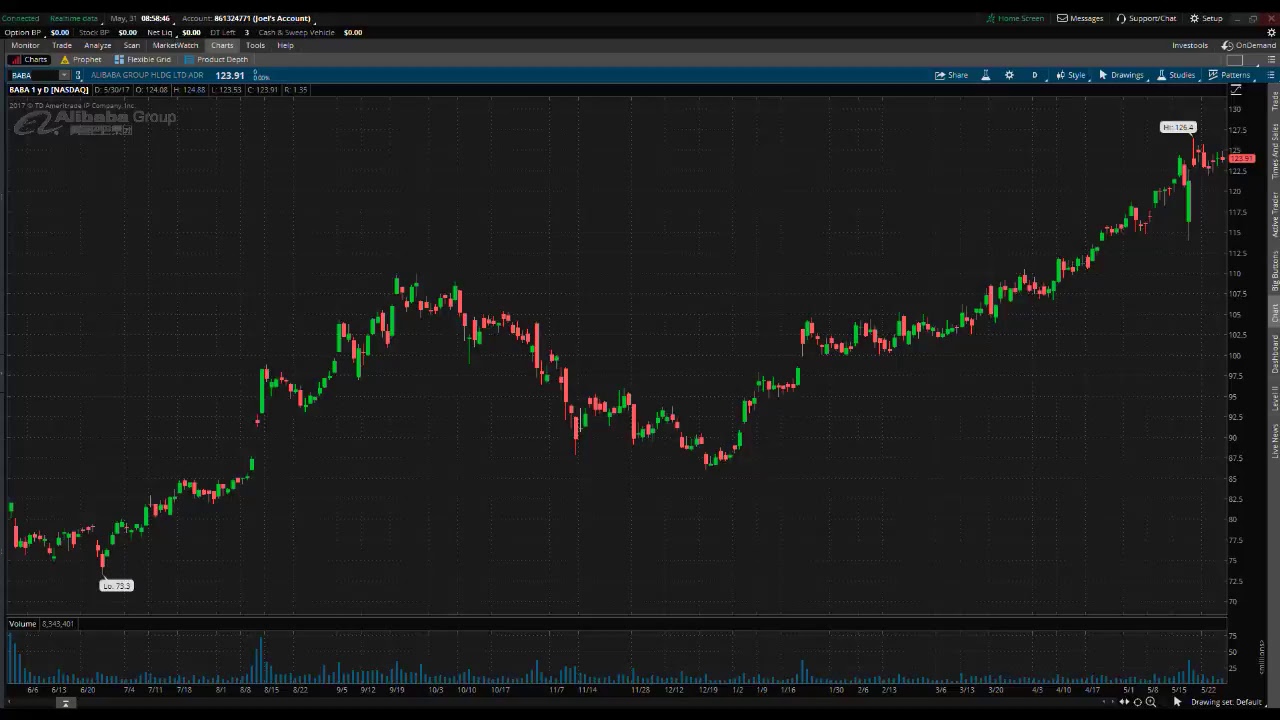This screenshot has height=720, width=1280.
Task: Click BABA 1 y D [NASDAQ] chart title
Action: pyautogui.click(x=49, y=90)
